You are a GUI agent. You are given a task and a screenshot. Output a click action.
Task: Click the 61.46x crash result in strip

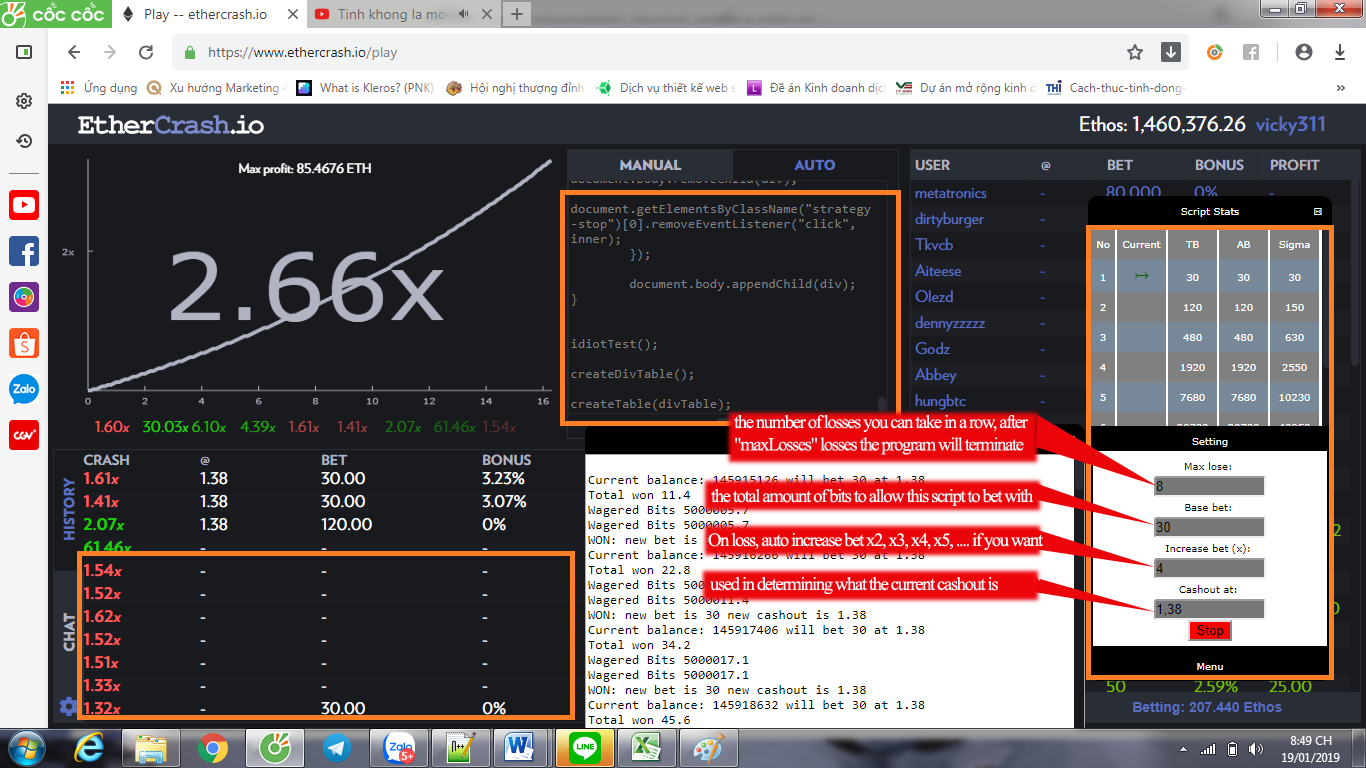click(454, 427)
